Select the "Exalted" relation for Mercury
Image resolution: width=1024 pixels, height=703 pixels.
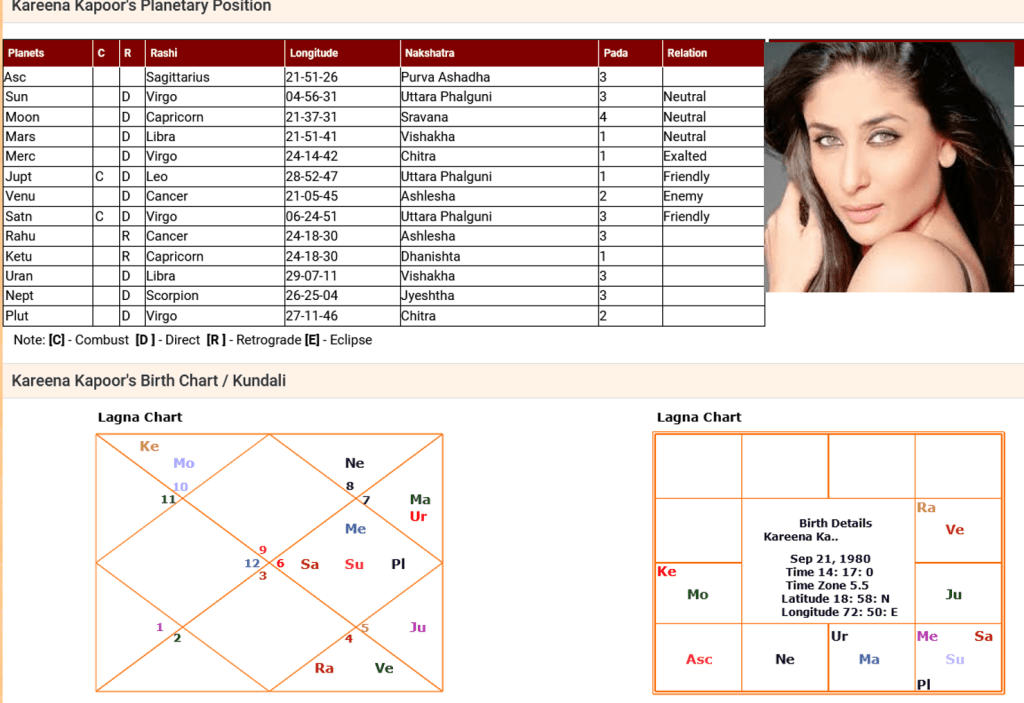[685, 156]
